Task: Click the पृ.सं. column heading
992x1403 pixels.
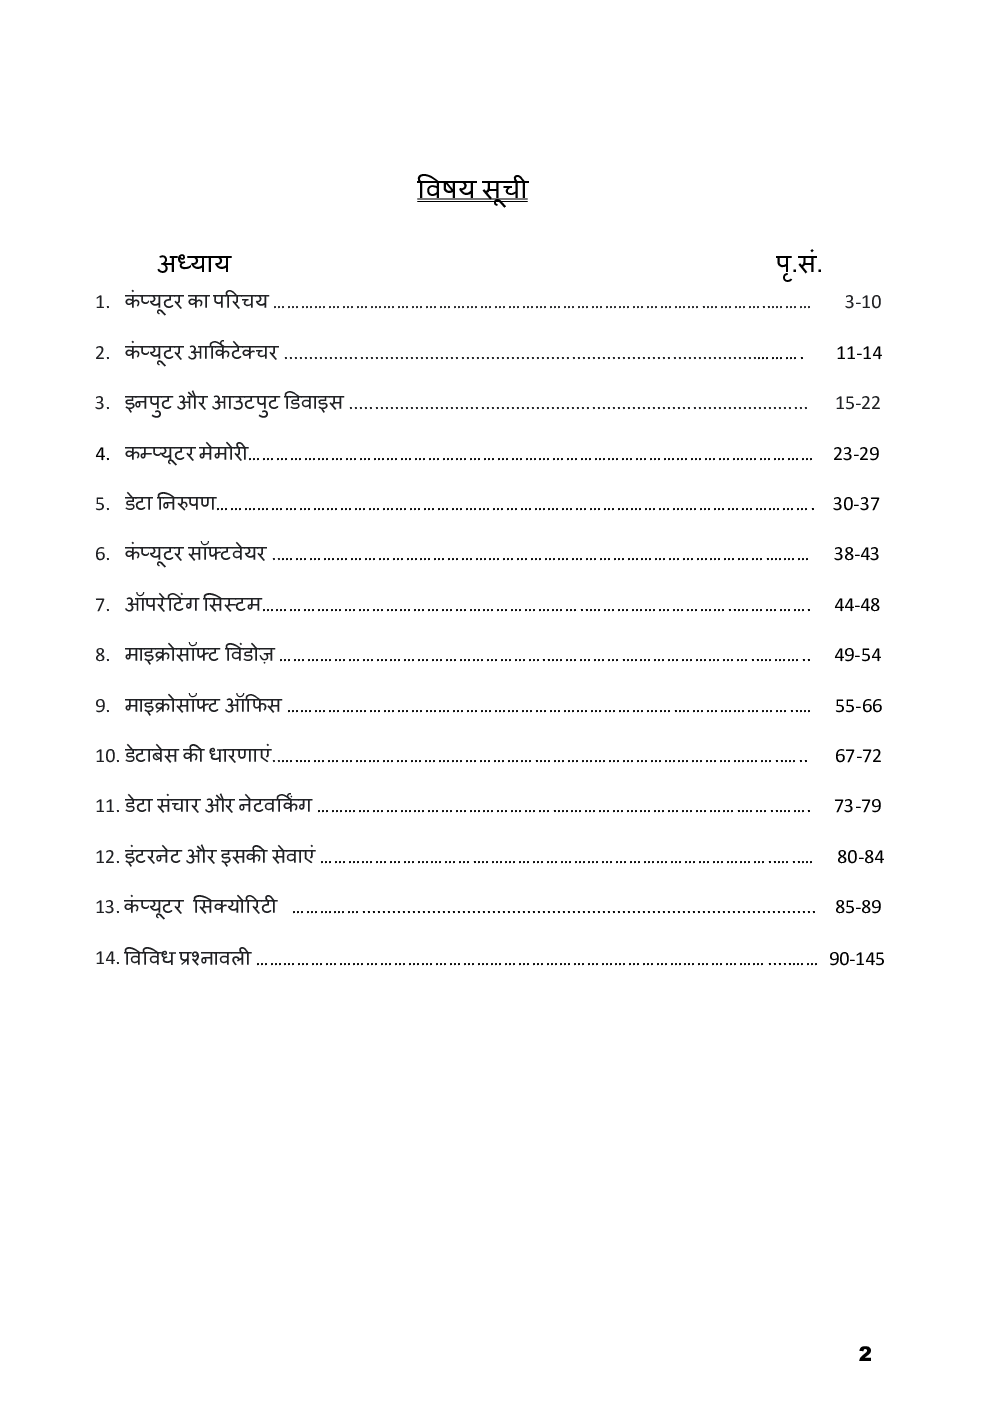Action: point(797,264)
